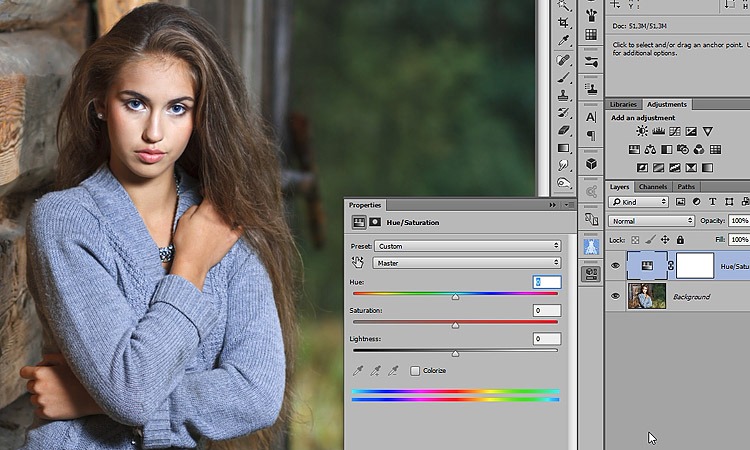Open the 3D panel cube icon

(591, 164)
